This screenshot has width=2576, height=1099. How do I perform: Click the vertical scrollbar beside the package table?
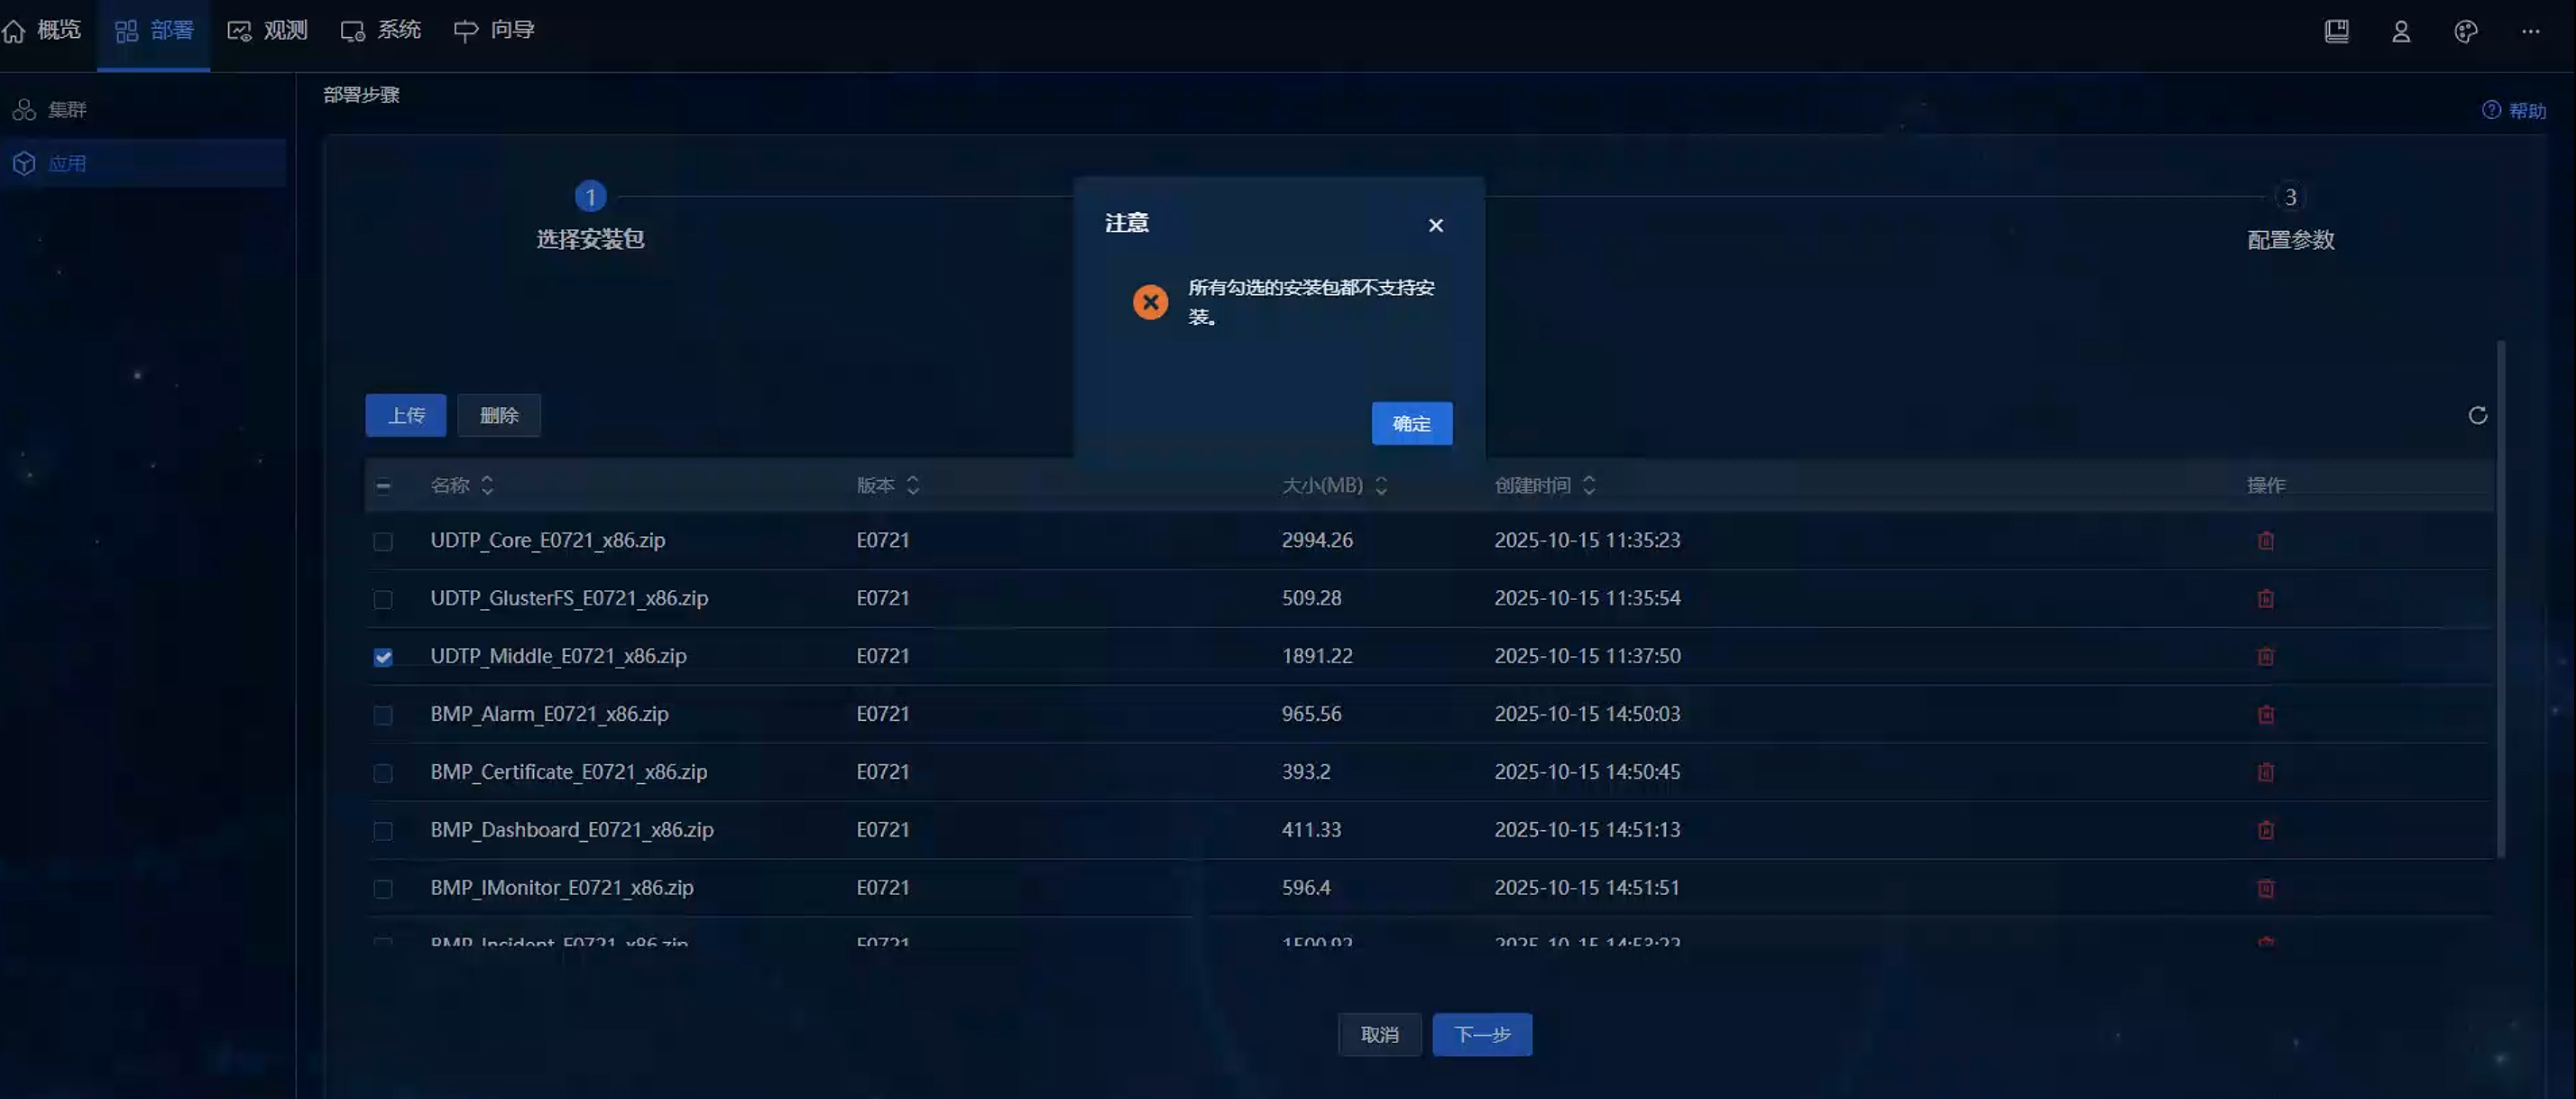[2500, 600]
